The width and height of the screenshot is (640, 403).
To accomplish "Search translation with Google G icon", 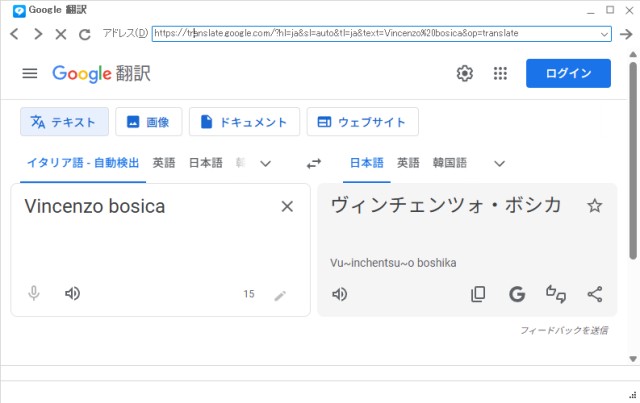I will (x=517, y=294).
